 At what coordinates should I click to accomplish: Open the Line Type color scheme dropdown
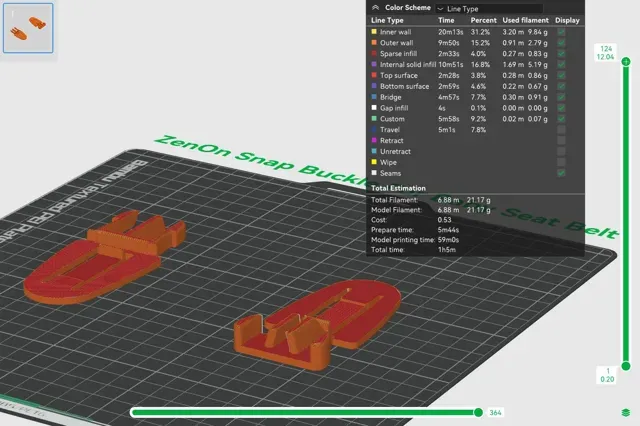pyautogui.click(x=489, y=9)
